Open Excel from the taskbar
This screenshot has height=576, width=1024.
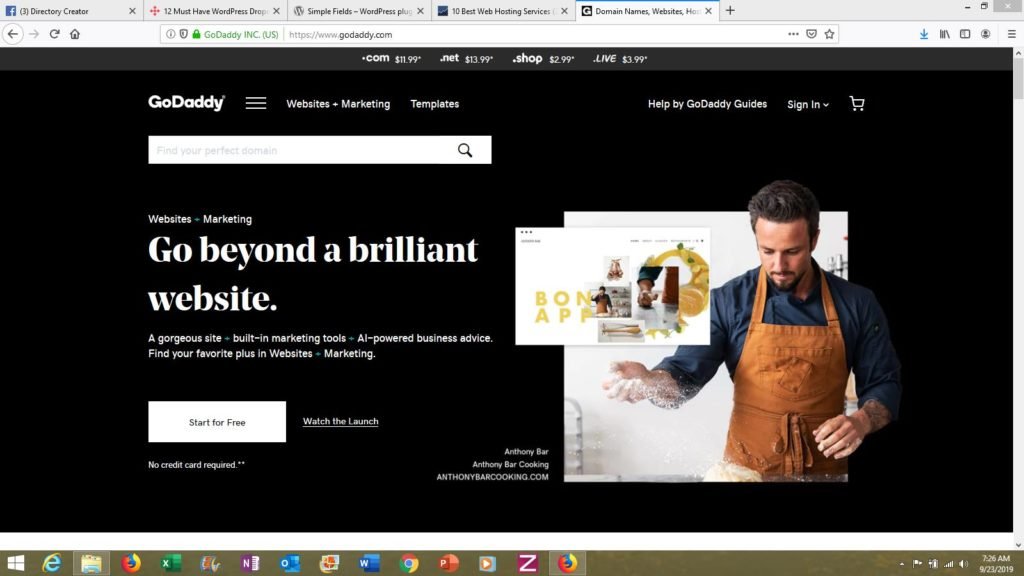tap(171, 563)
